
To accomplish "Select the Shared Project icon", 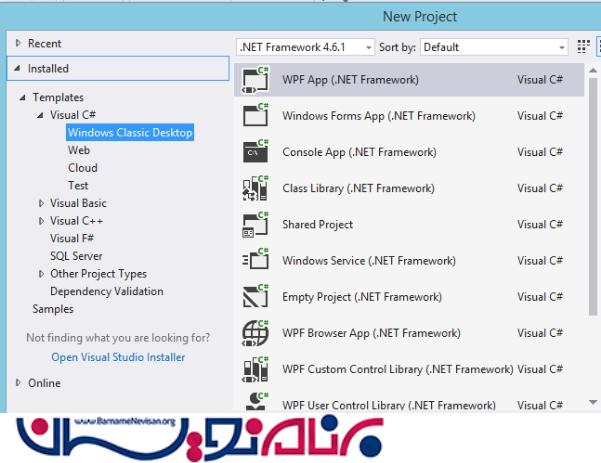I will [x=256, y=224].
